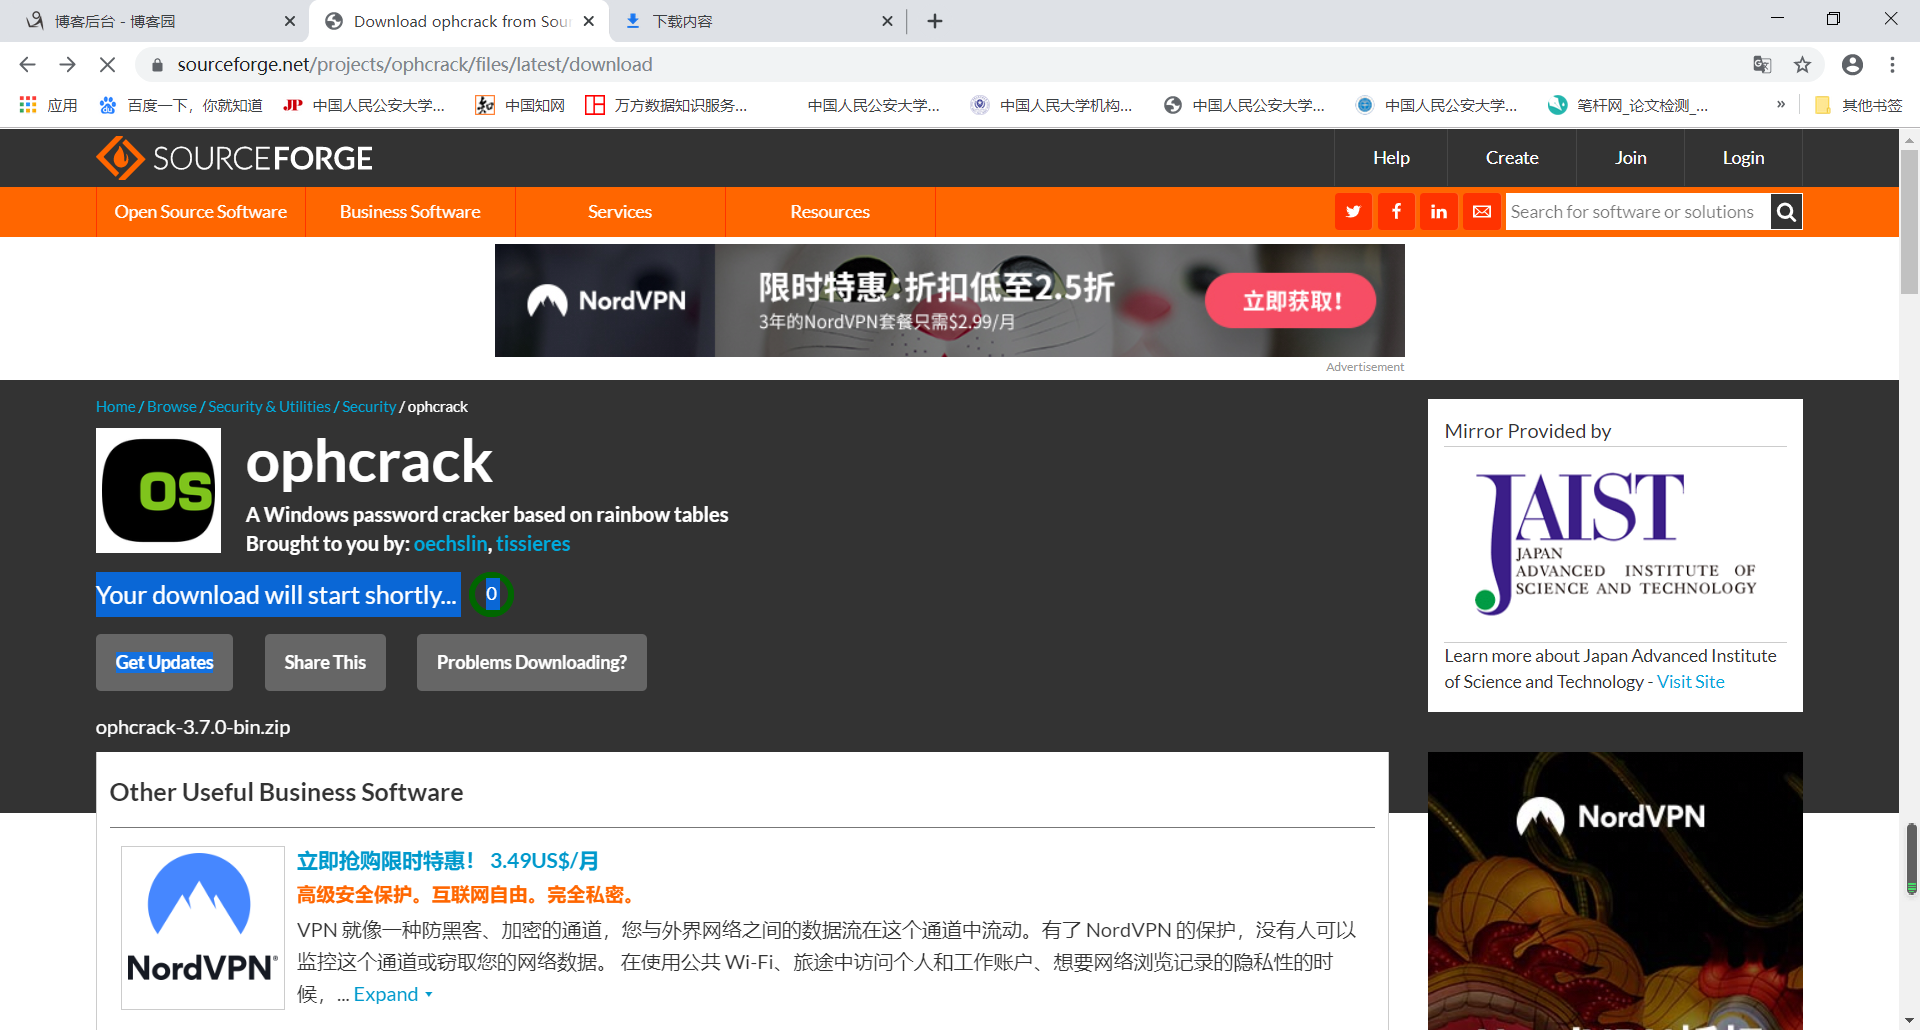The image size is (1920, 1030).
Task: Open the 中国知网 bookmark
Action: (x=520, y=105)
